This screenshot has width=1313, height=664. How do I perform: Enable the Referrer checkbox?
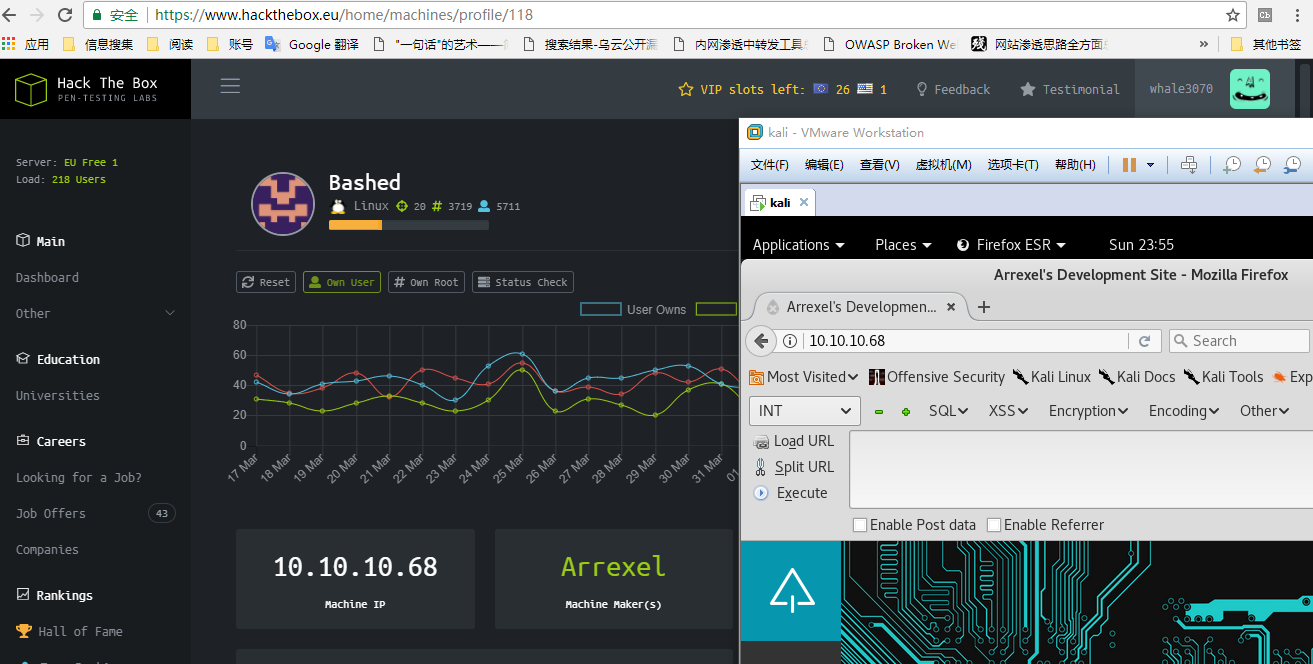click(993, 525)
